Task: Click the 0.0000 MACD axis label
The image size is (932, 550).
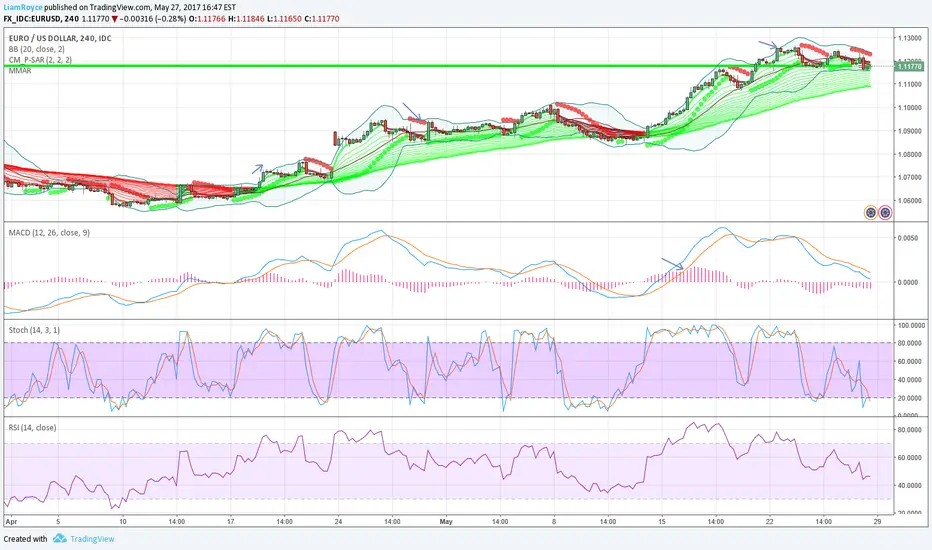Action: [x=908, y=282]
